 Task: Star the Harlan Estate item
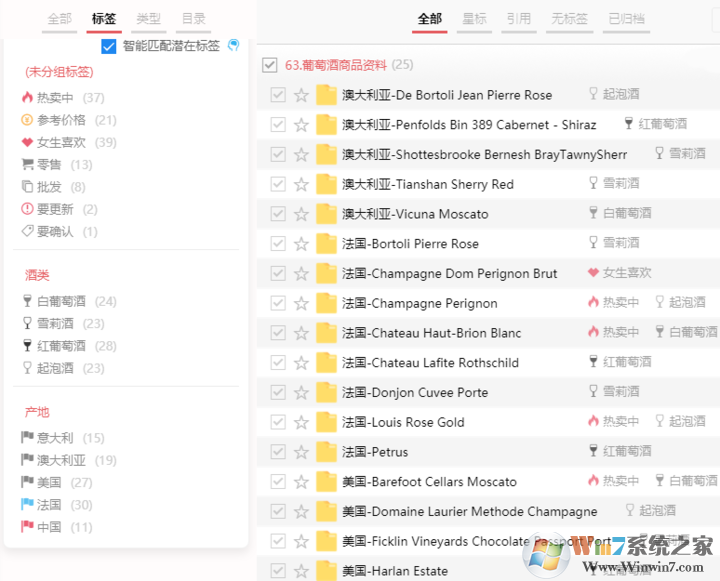pyautogui.click(x=301, y=571)
